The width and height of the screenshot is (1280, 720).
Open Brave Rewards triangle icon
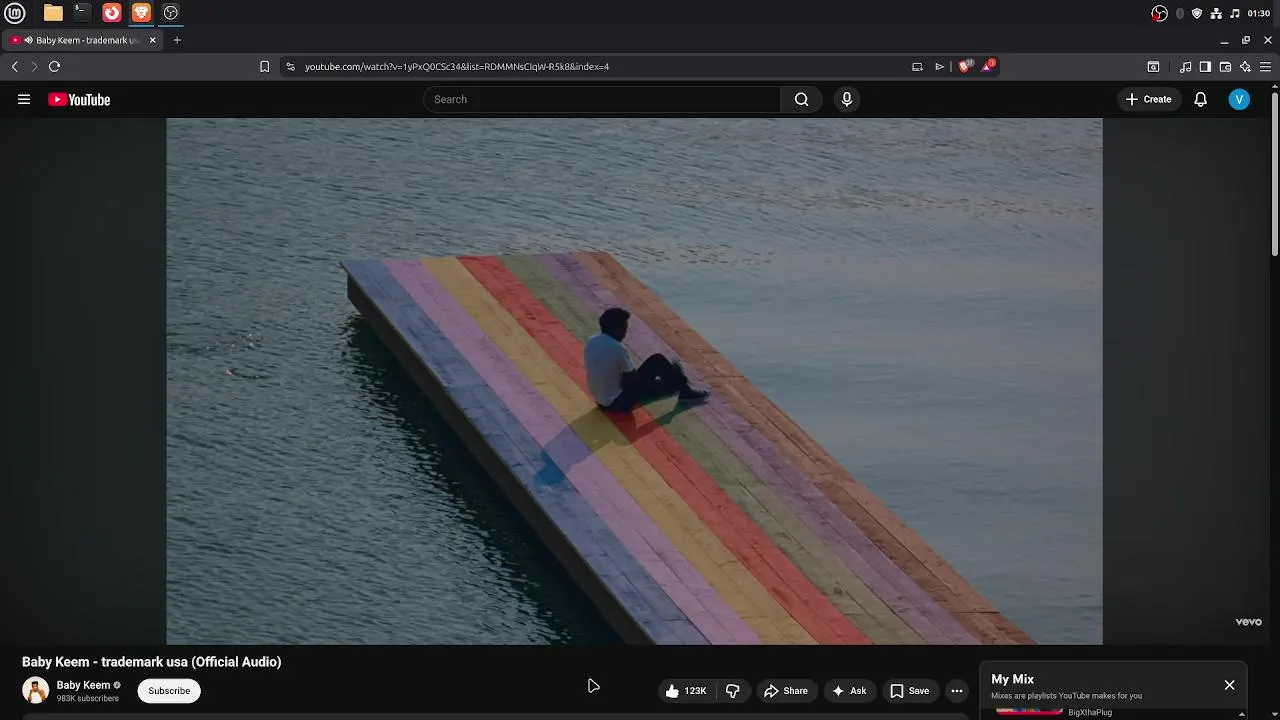[987, 66]
